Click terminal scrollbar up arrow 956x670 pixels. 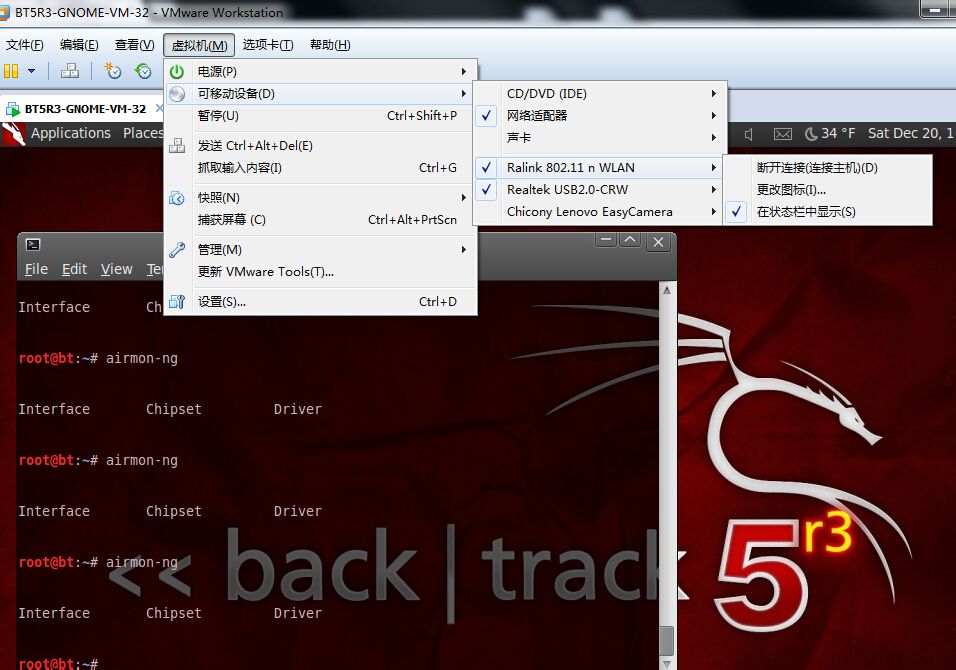(x=667, y=290)
